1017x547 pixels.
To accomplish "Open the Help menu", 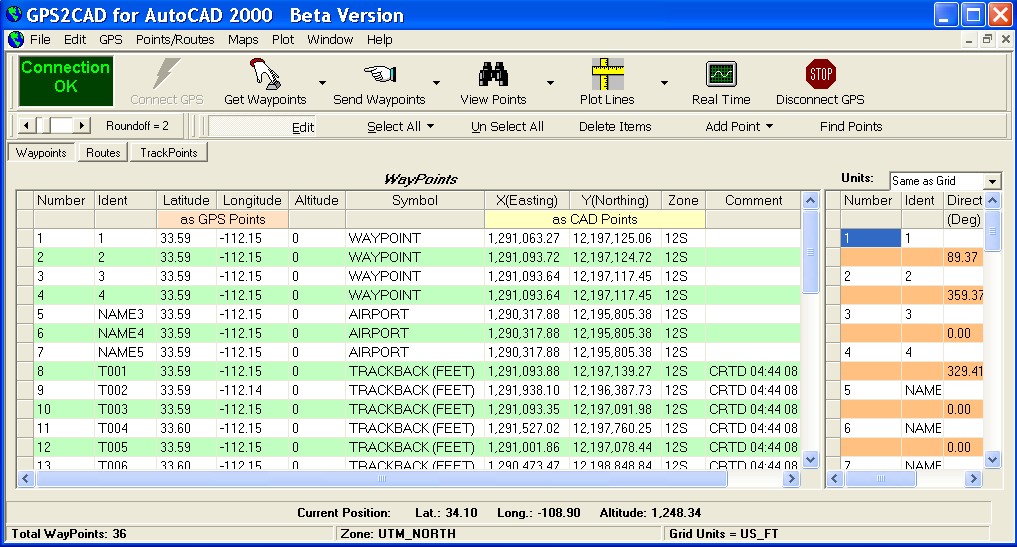I will (x=379, y=40).
